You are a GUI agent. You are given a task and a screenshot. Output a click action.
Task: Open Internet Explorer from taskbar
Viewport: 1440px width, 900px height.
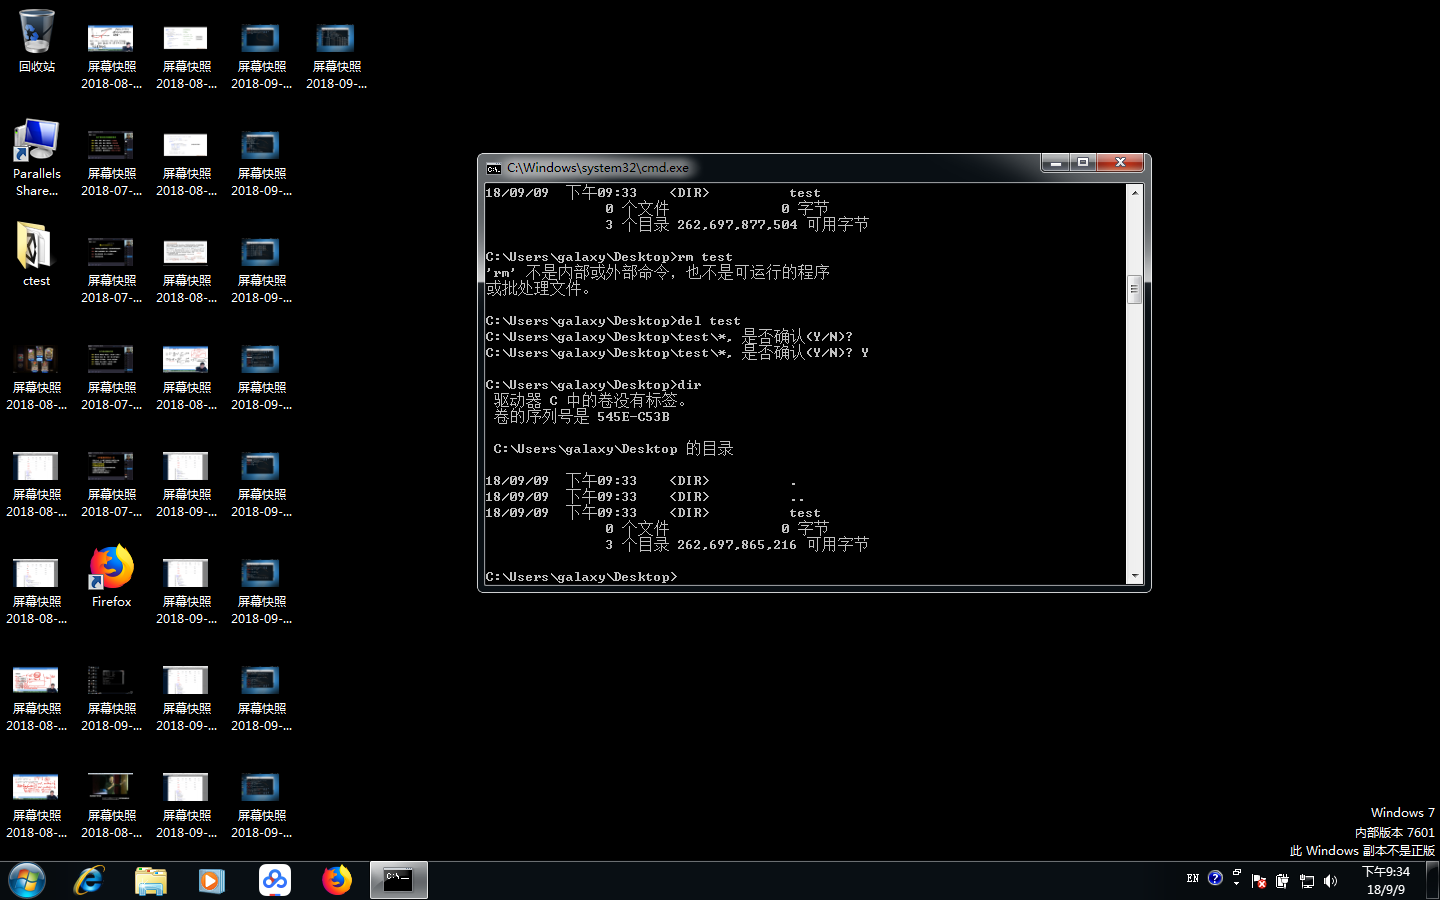point(89,880)
